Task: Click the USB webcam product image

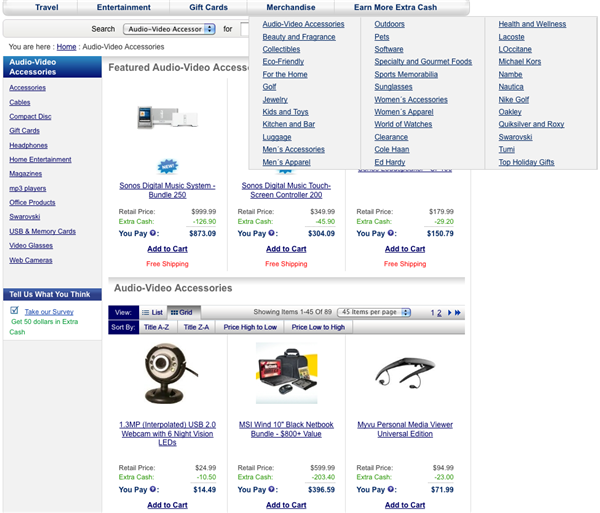Action: click(169, 373)
